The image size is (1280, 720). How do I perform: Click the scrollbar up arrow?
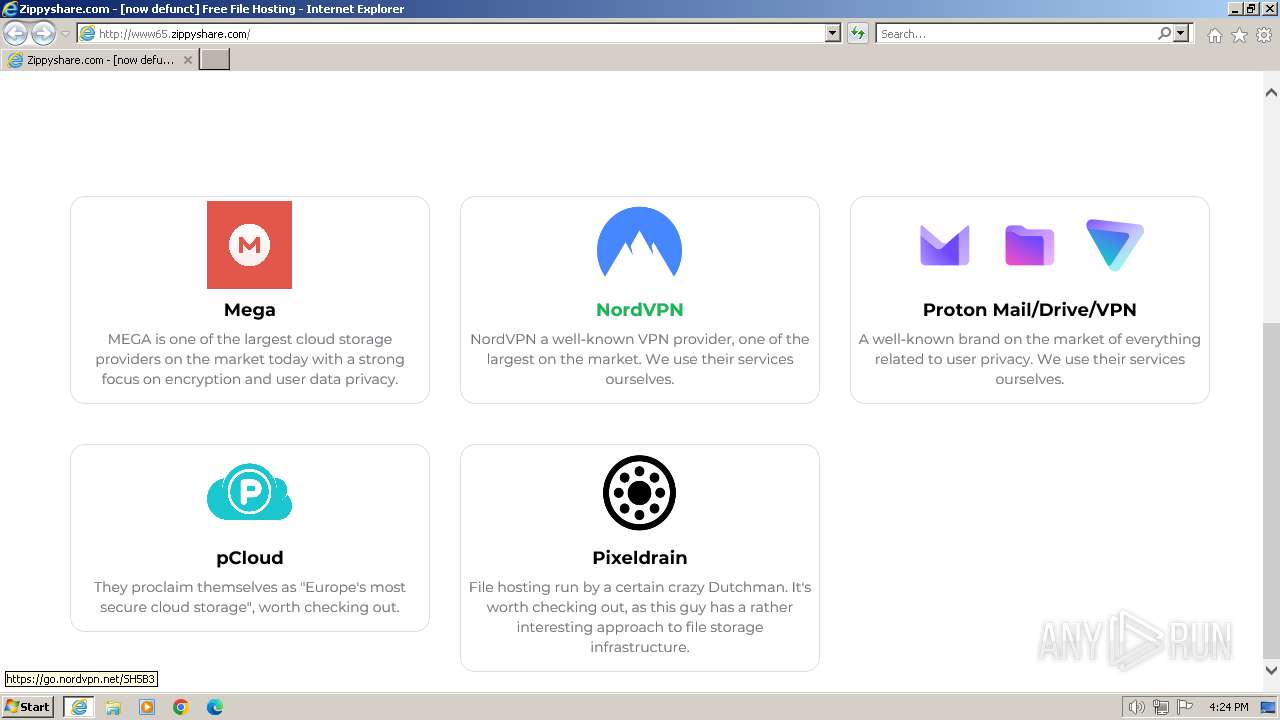(x=1271, y=92)
